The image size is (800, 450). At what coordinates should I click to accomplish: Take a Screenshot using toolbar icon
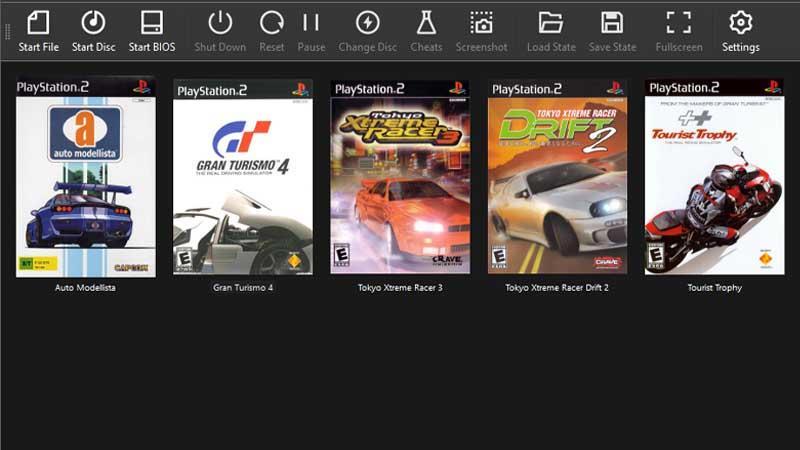pos(481,23)
